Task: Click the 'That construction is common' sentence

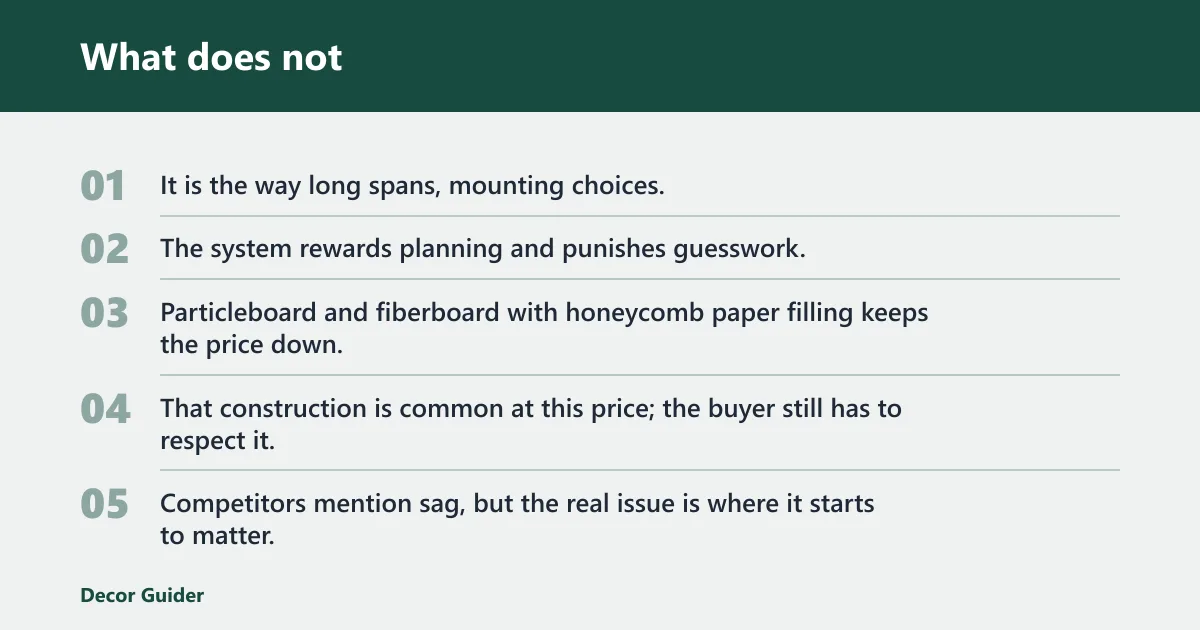Action: [x=531, y=424]
